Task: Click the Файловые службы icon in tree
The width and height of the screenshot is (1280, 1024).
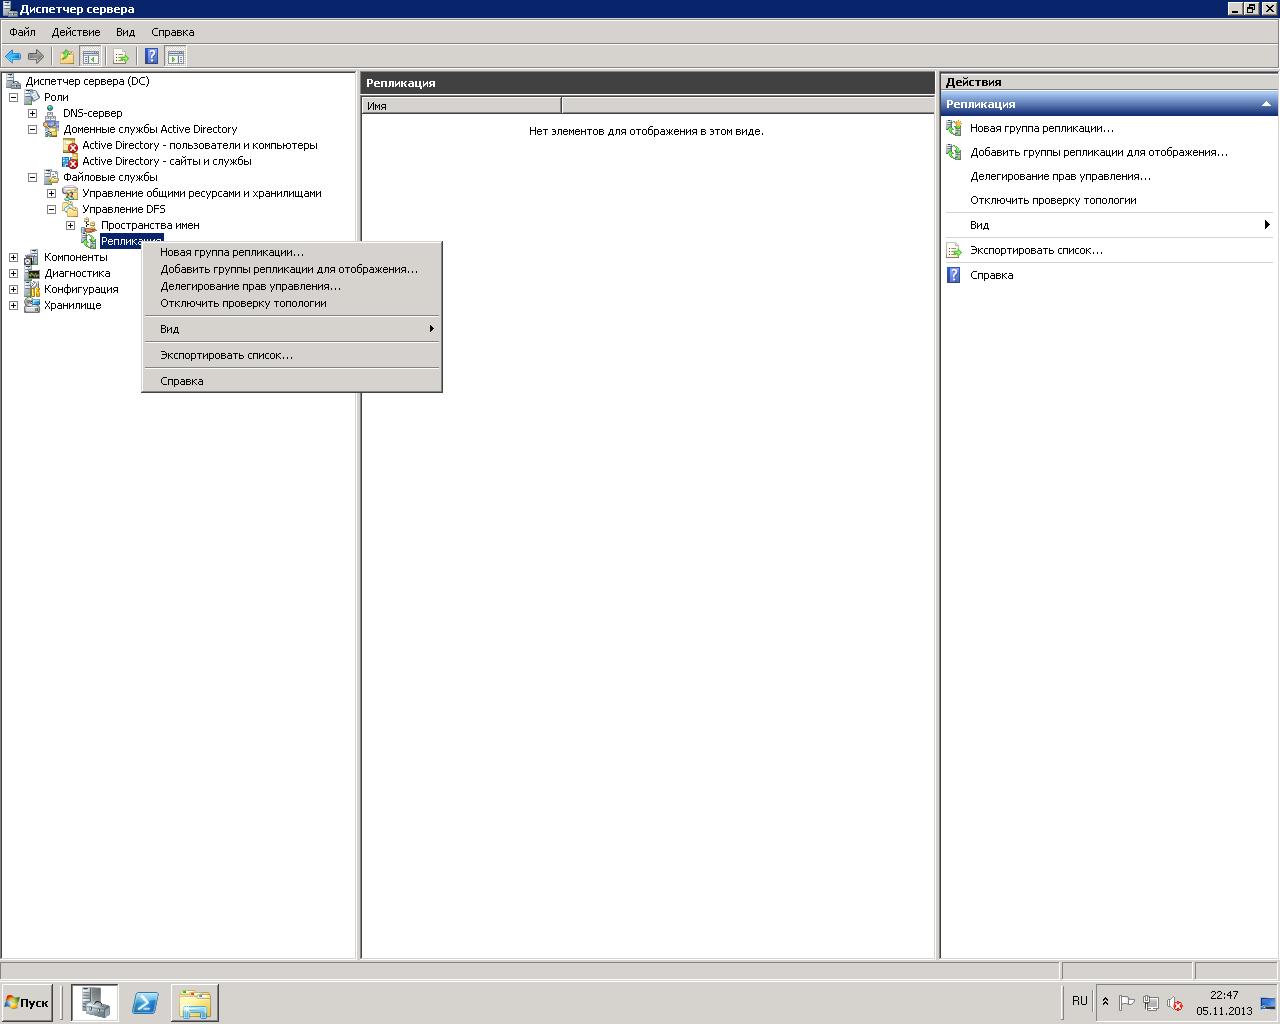Action: coord(51,177)
